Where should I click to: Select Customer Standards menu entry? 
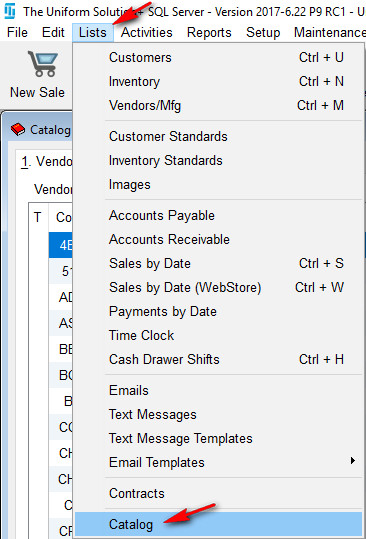218,136
